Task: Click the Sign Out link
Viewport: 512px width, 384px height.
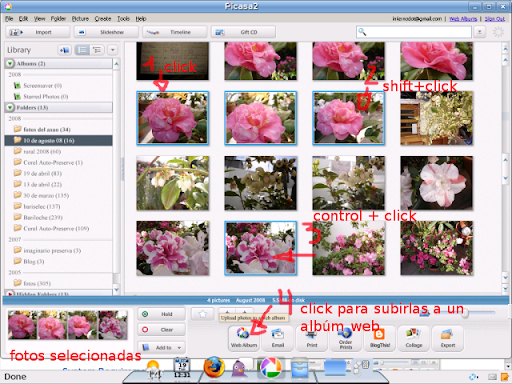Action: [495, 19]
